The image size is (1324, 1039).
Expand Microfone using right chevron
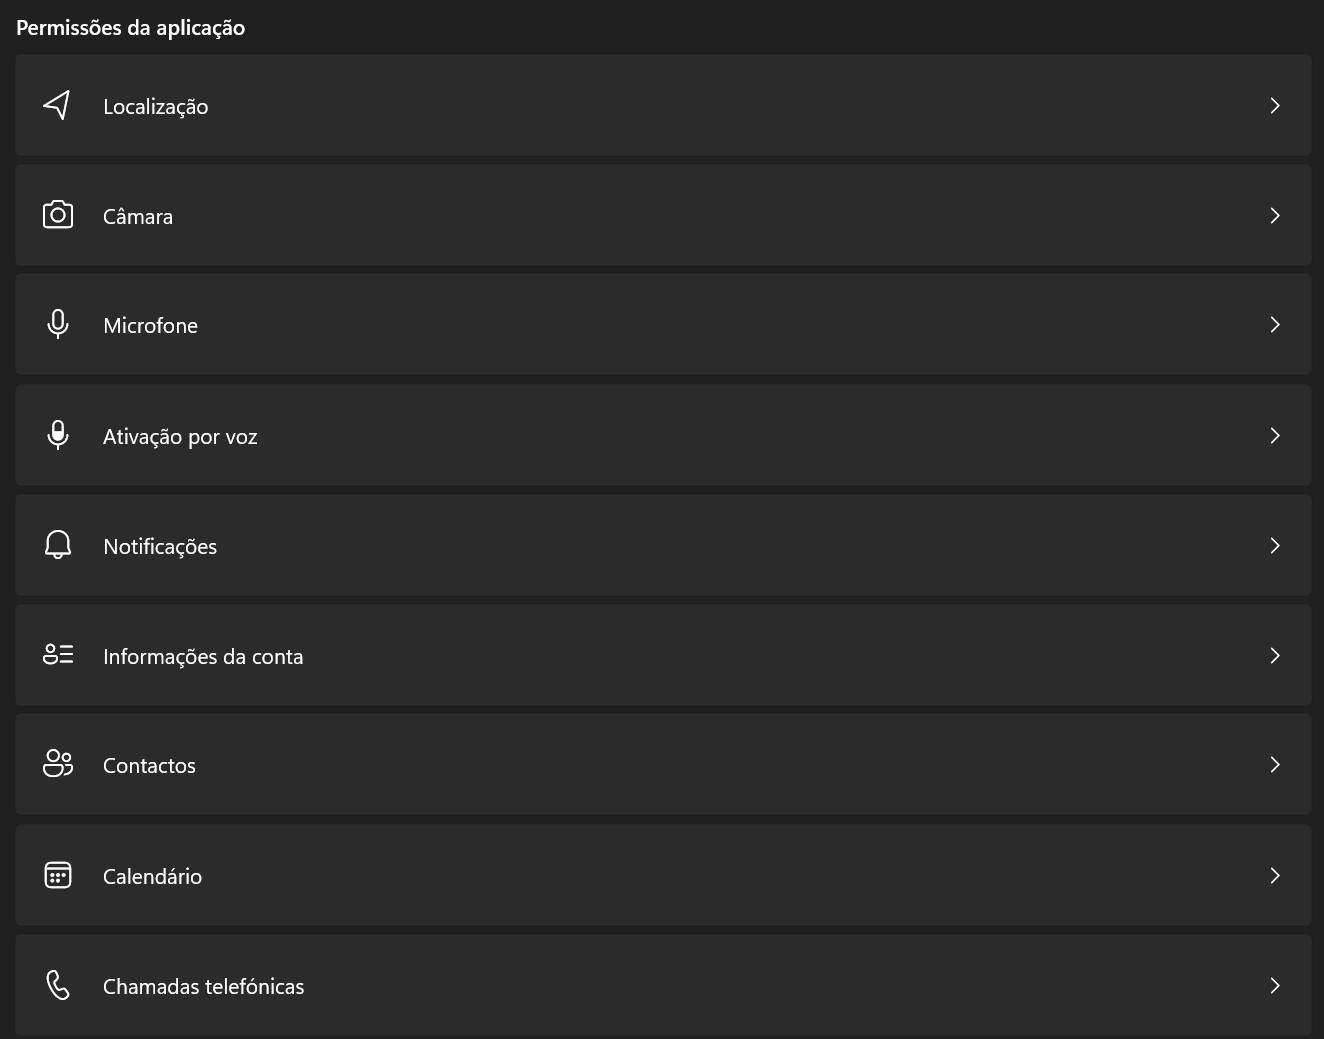1274,324
